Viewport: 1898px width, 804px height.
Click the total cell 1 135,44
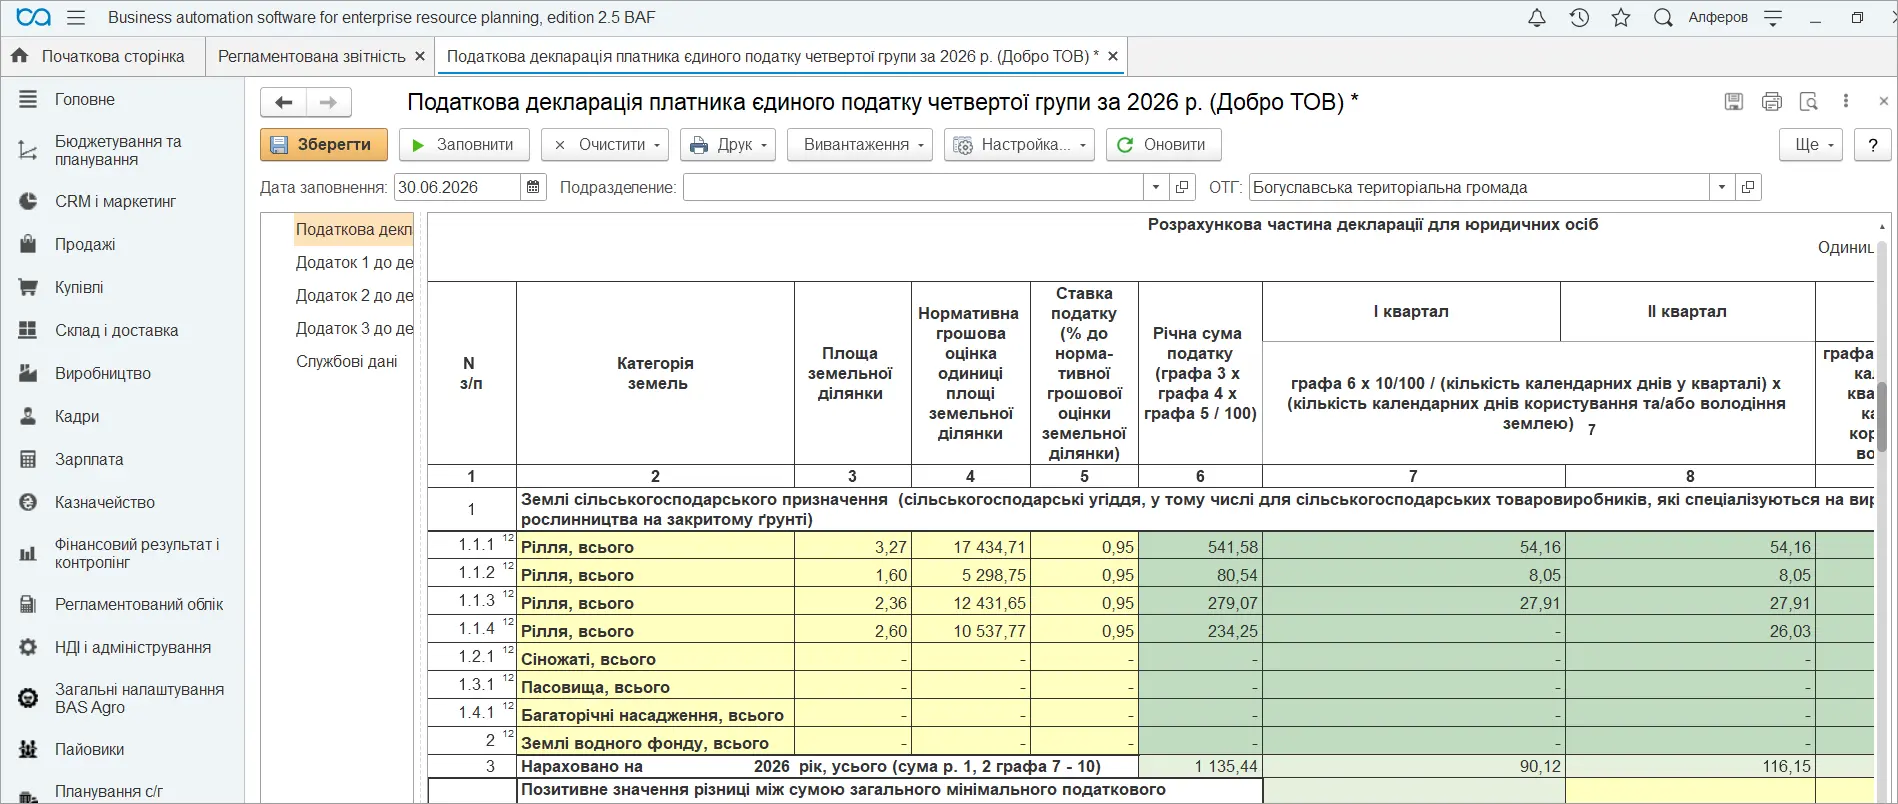[1200, 766]
